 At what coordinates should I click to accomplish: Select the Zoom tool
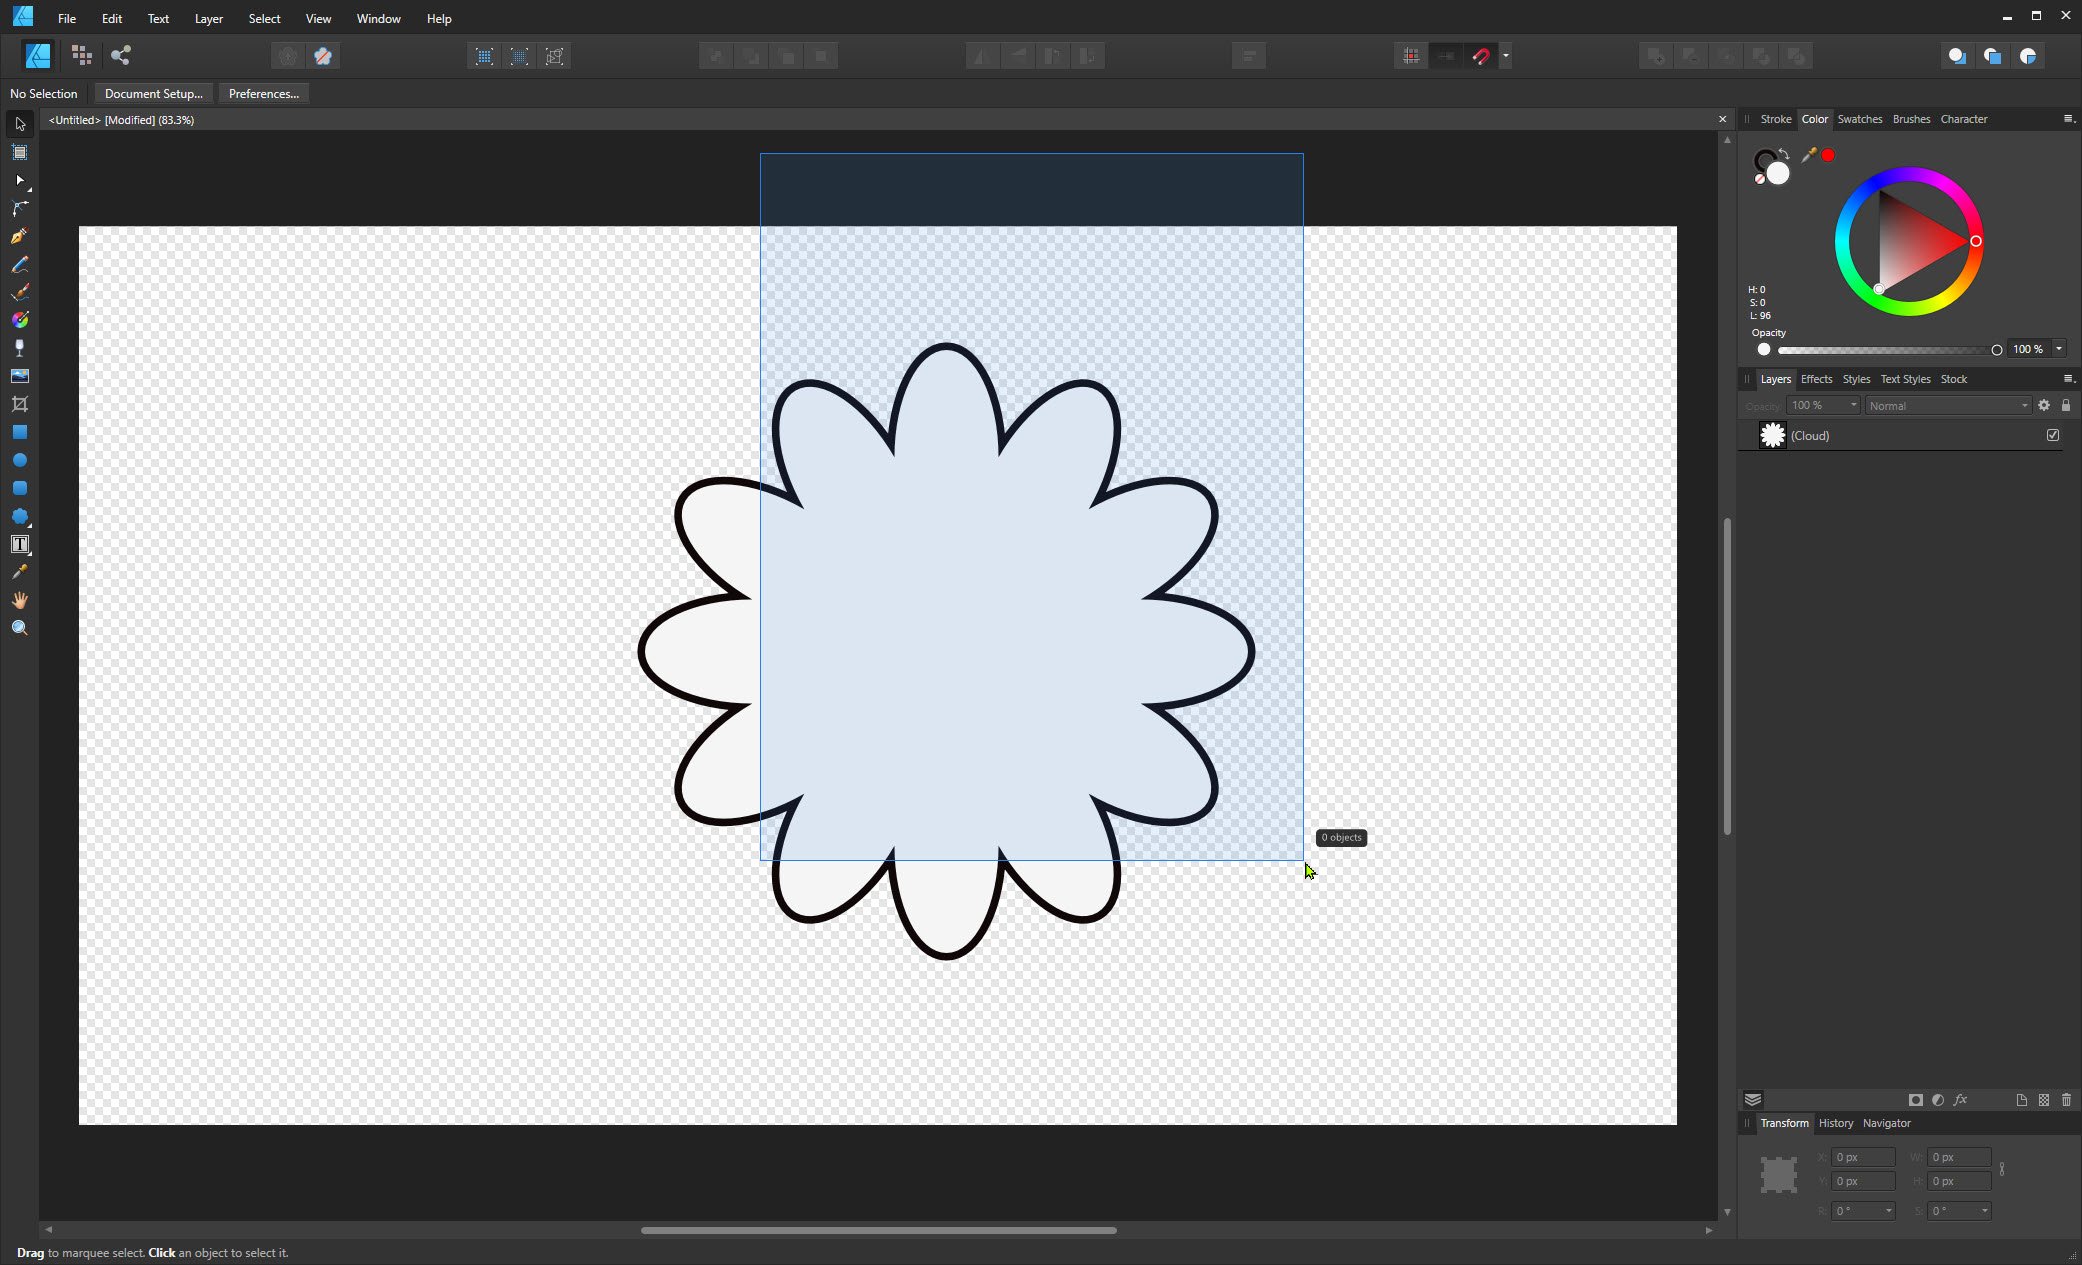point(20,628)
